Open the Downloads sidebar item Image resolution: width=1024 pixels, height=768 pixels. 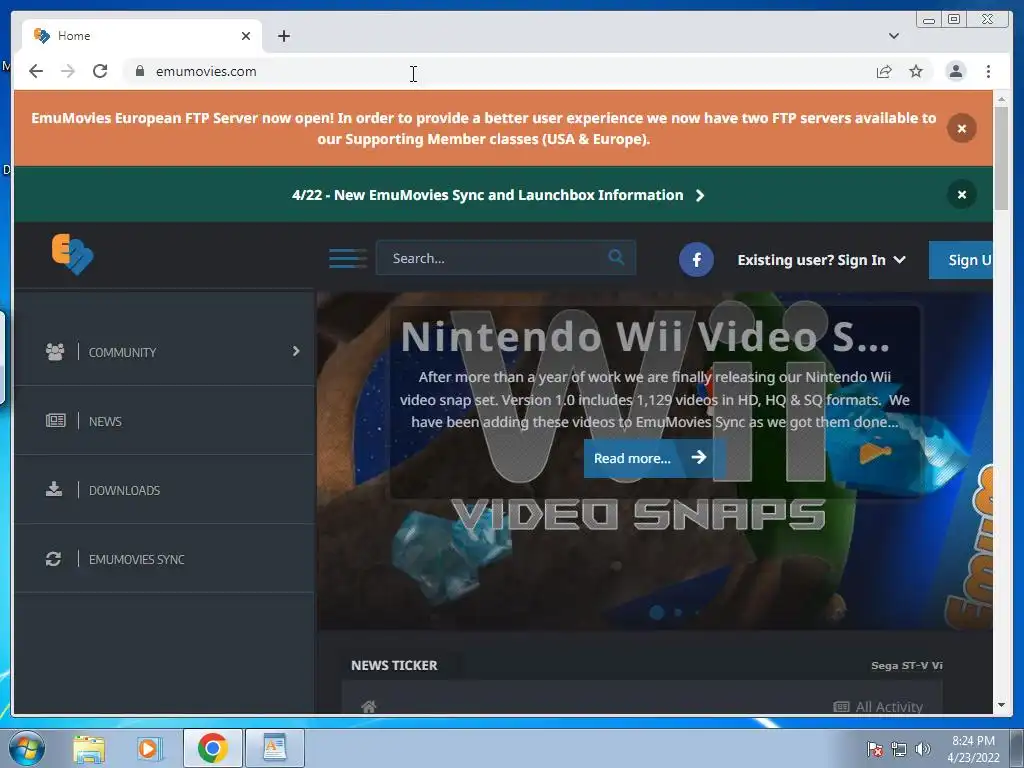coord(164,490)
